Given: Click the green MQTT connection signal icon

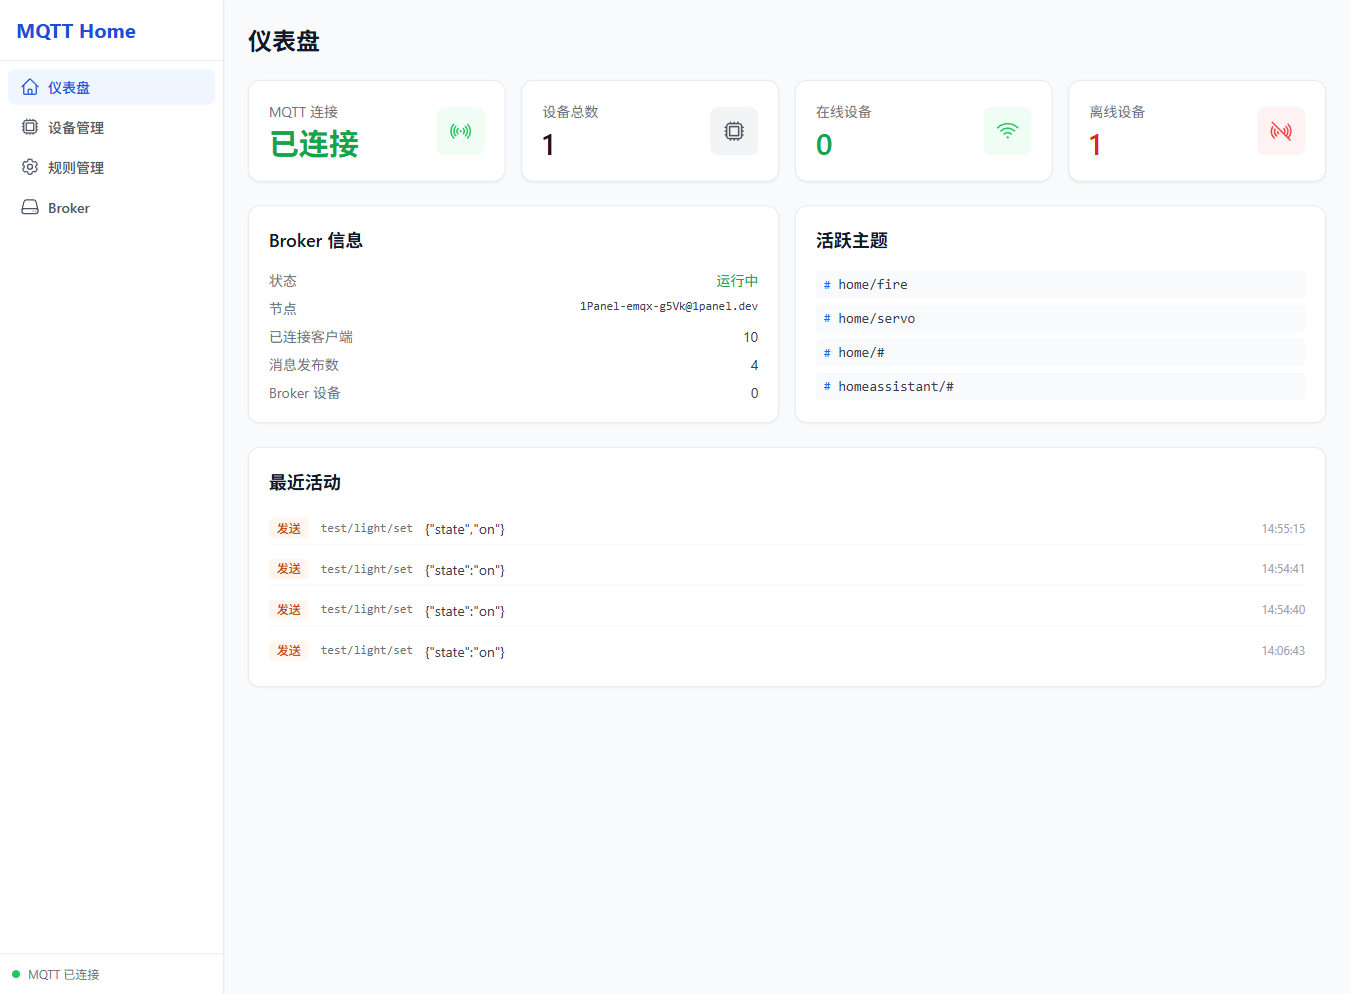Looking at the screenshot, I should click(x=460, y=131).
